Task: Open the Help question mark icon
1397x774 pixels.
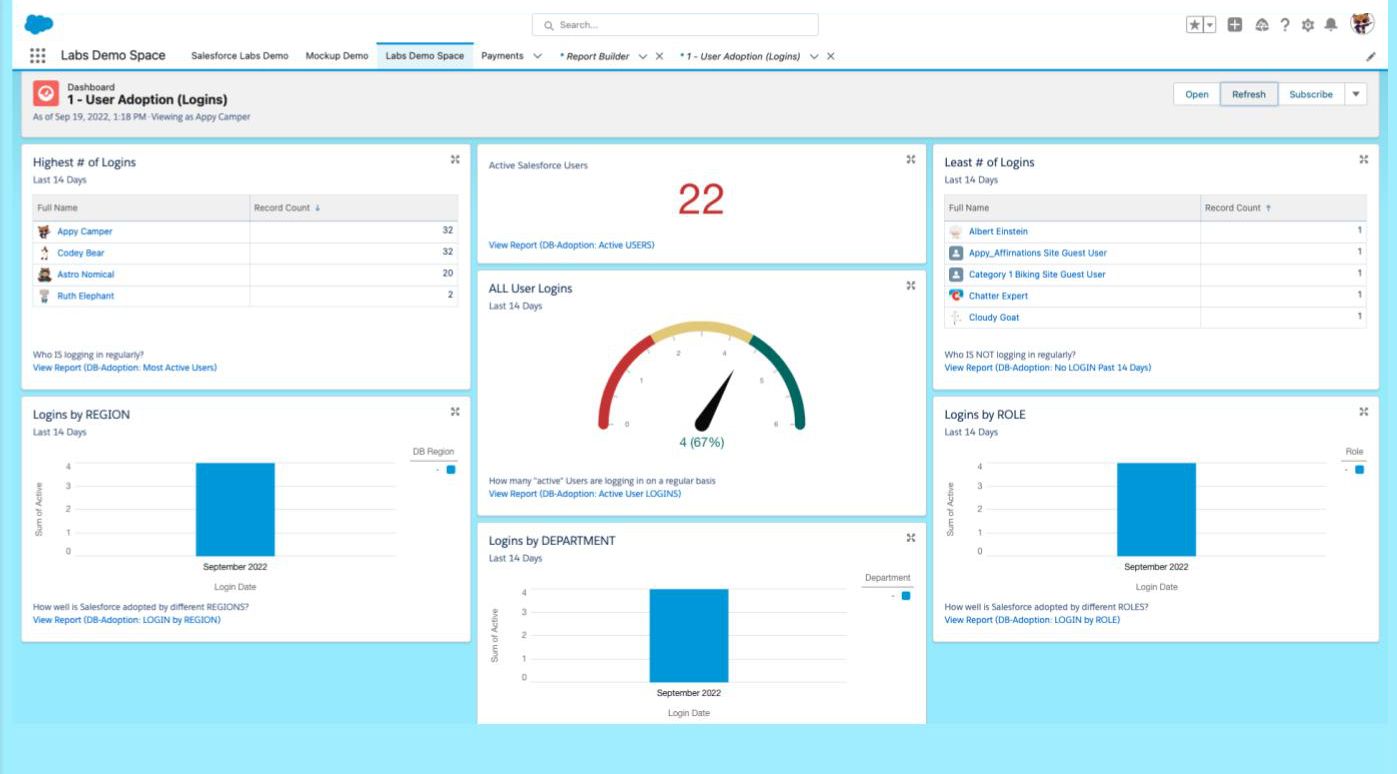Action: tap(1287, 24)
